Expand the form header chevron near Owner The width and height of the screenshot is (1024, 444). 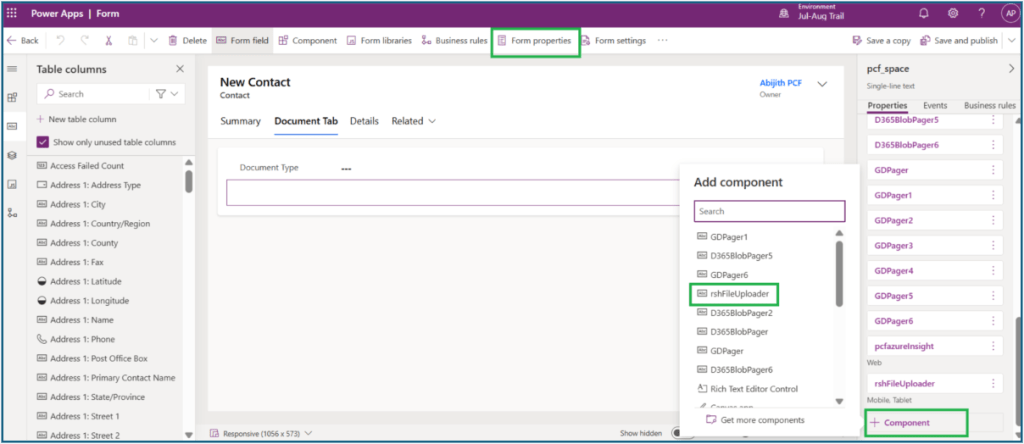pos(822,86)
